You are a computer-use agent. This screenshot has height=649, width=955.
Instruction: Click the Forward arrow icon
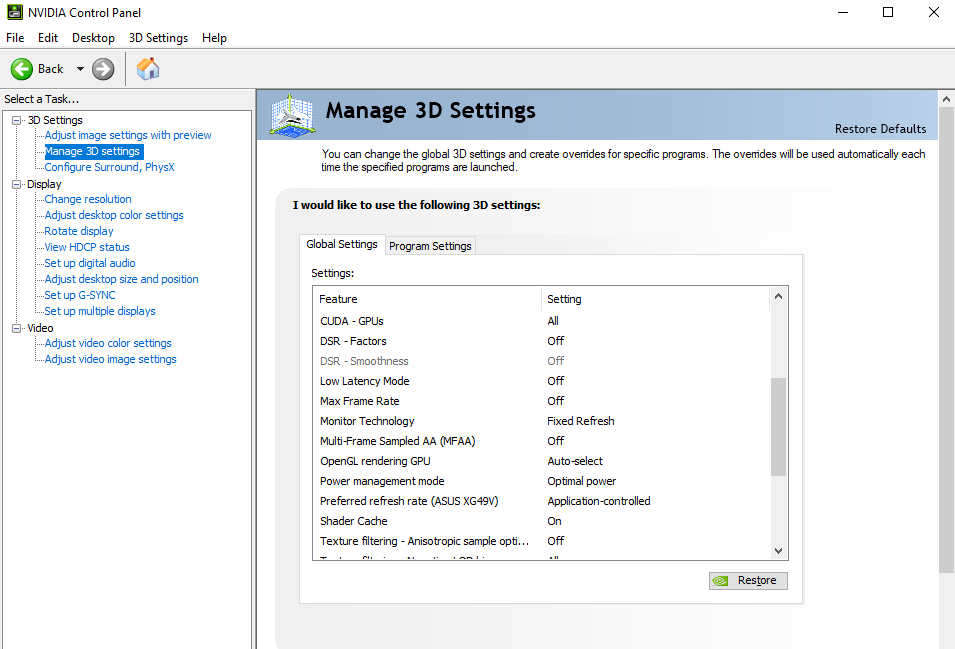point(103,69)
